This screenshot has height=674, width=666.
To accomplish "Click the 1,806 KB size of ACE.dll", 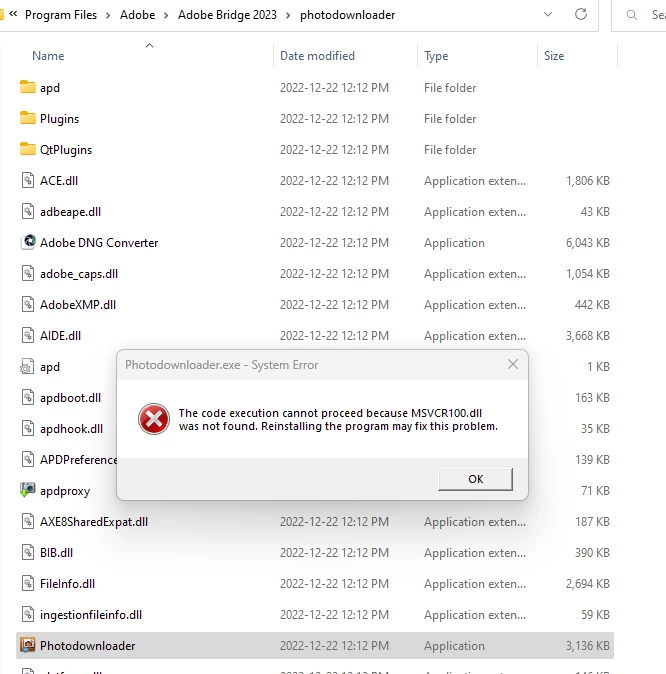I will coord(587,181).
